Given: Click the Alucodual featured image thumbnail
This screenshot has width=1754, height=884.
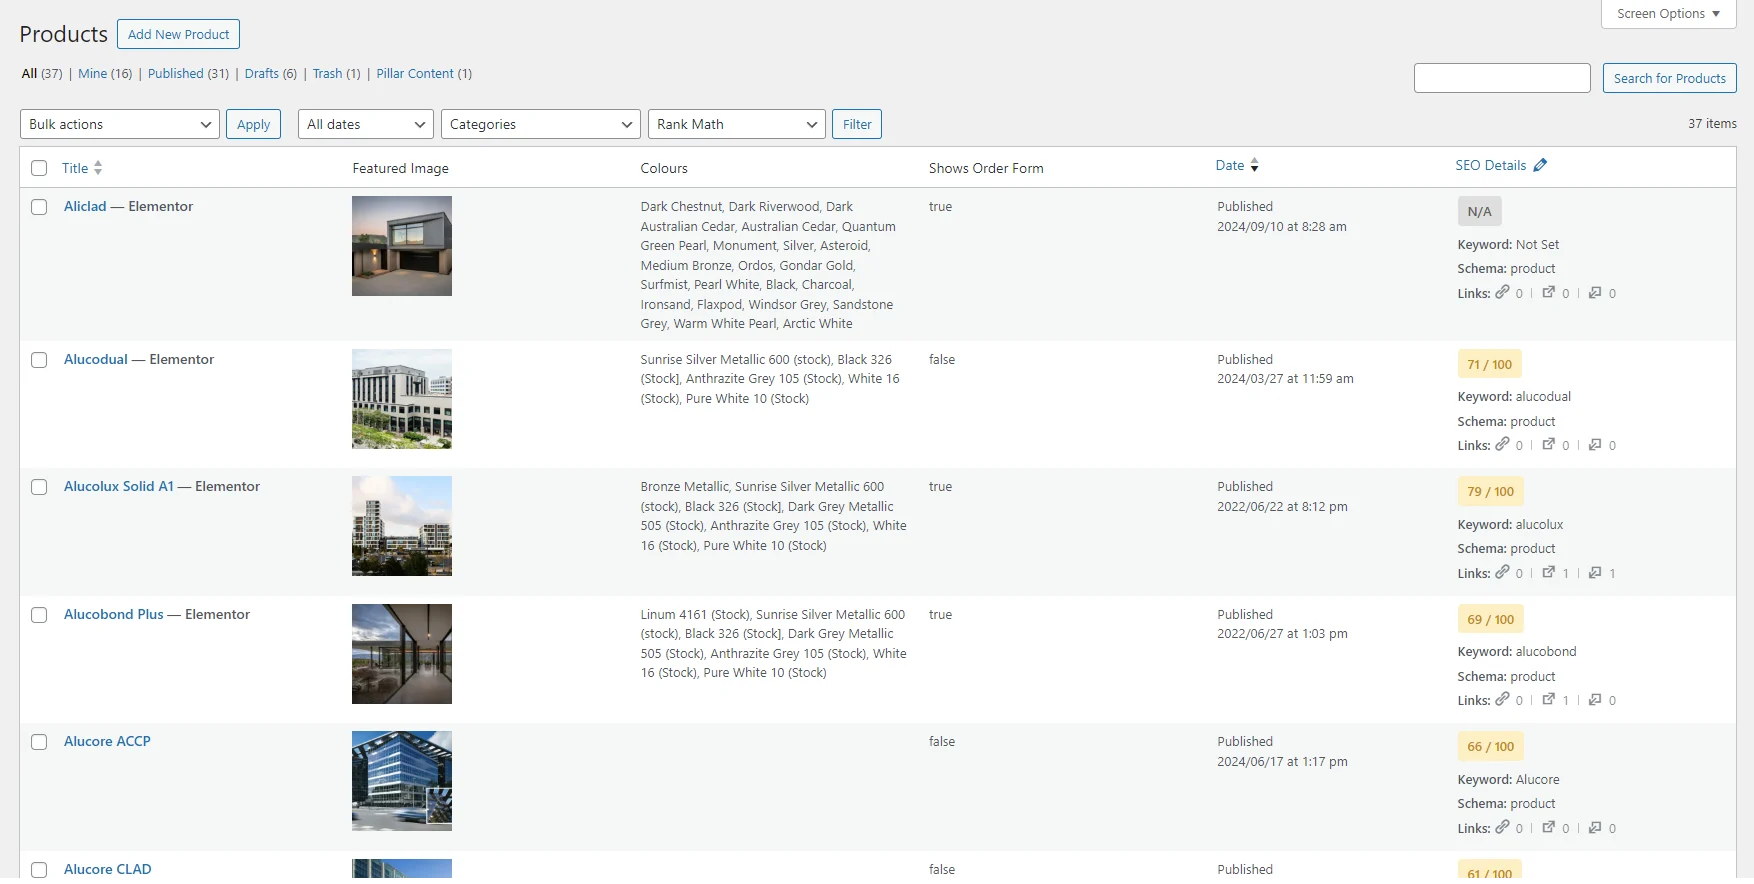Looking at the screenshot, I should 402,399.
